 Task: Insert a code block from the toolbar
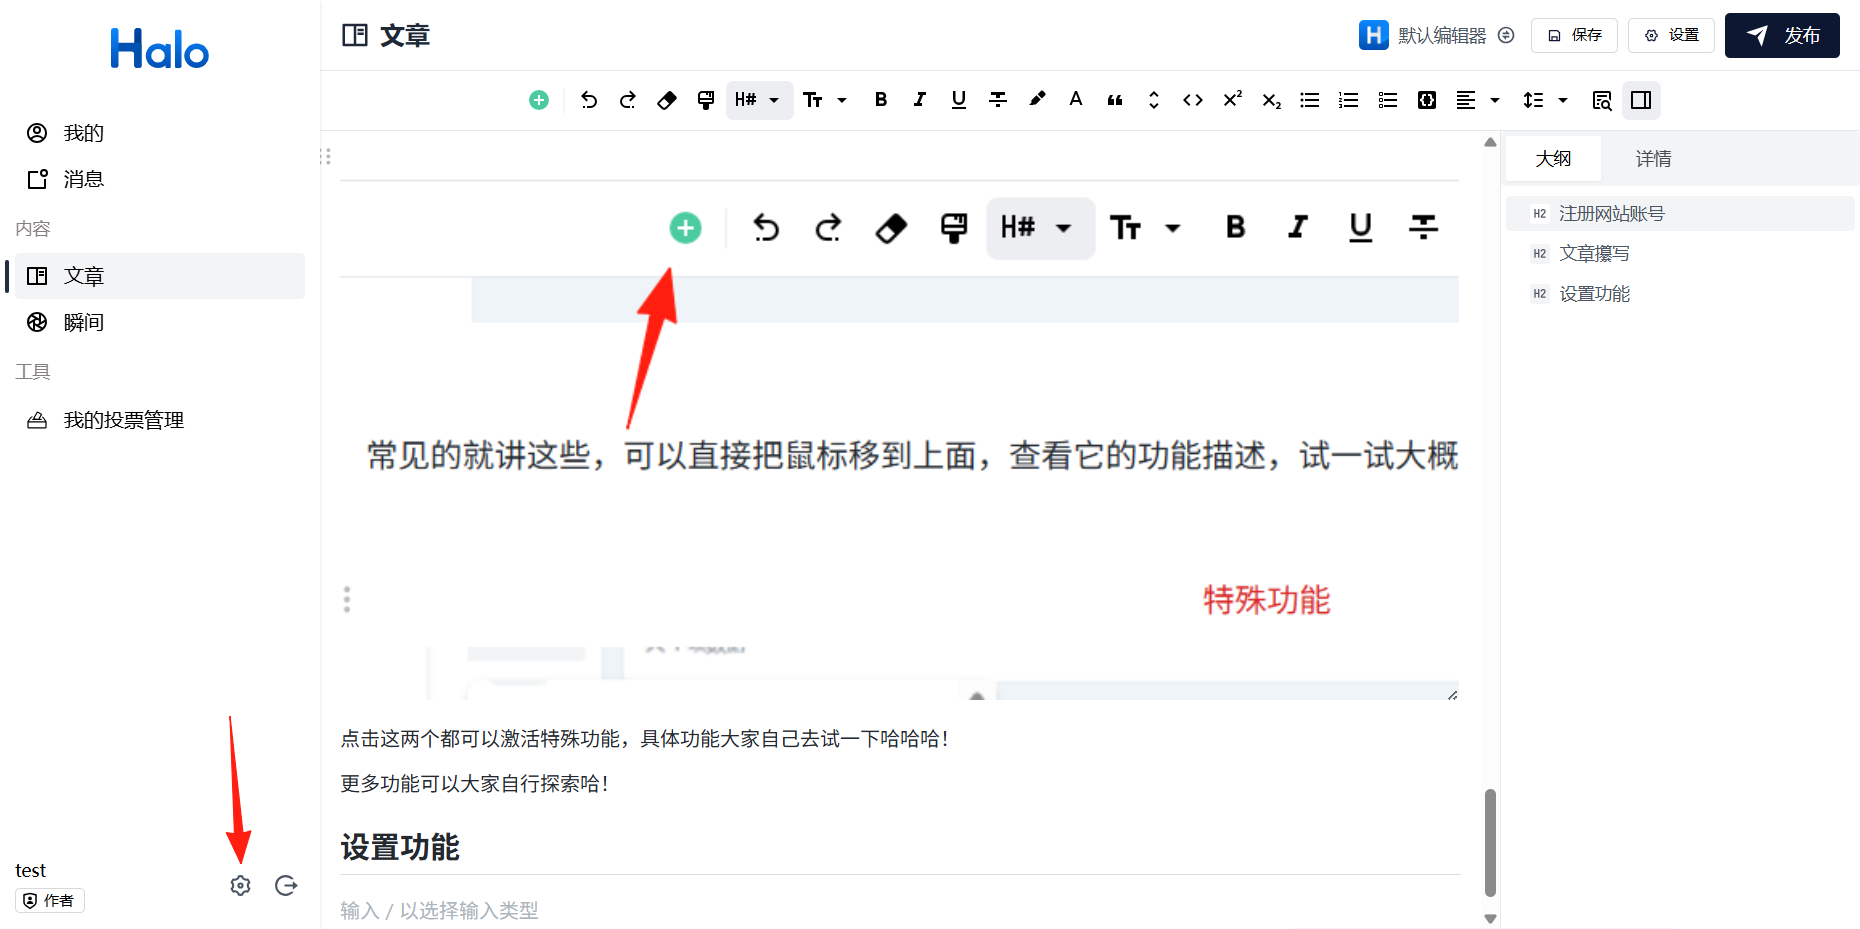[x=1427, y=100]
